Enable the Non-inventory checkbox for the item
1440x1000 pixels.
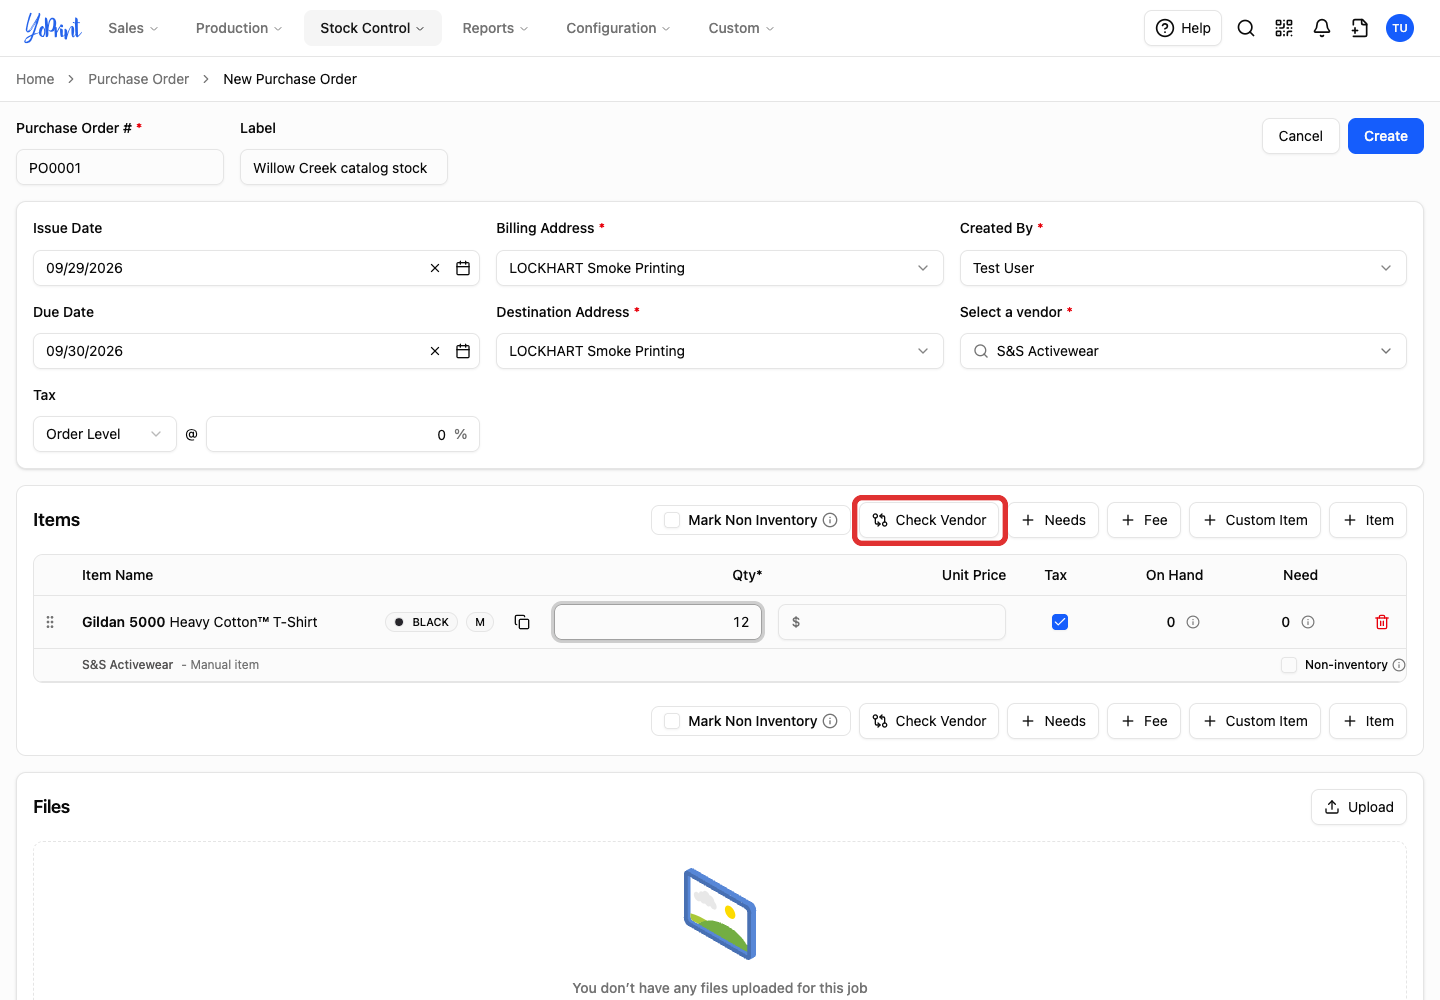pos(1289,665)
